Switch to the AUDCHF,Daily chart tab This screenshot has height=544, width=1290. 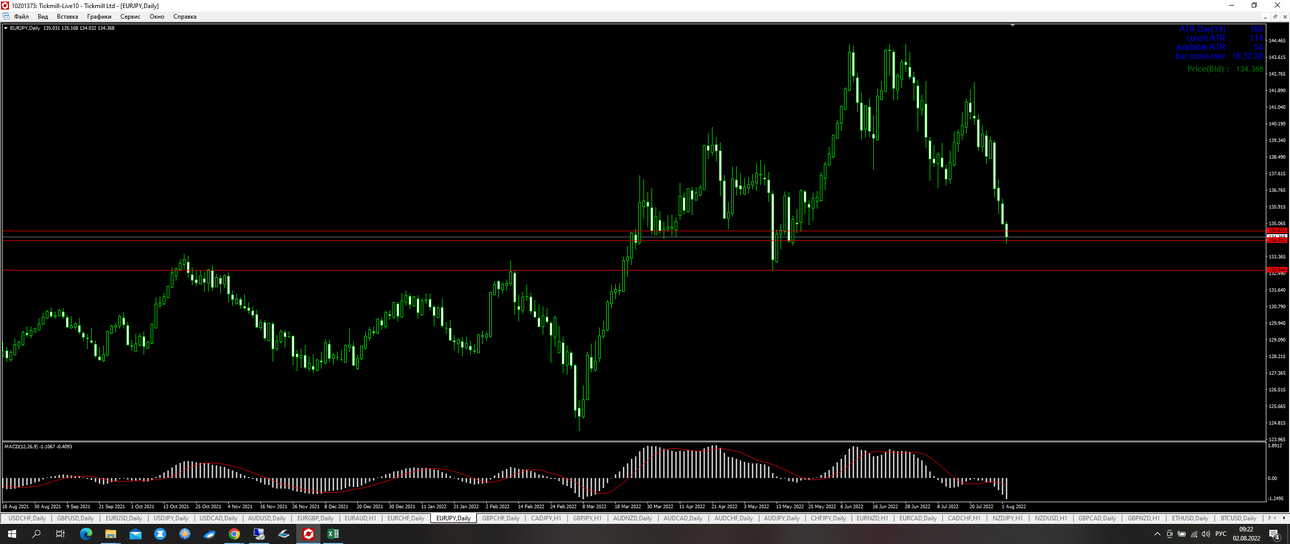click(x=733, y=518)
